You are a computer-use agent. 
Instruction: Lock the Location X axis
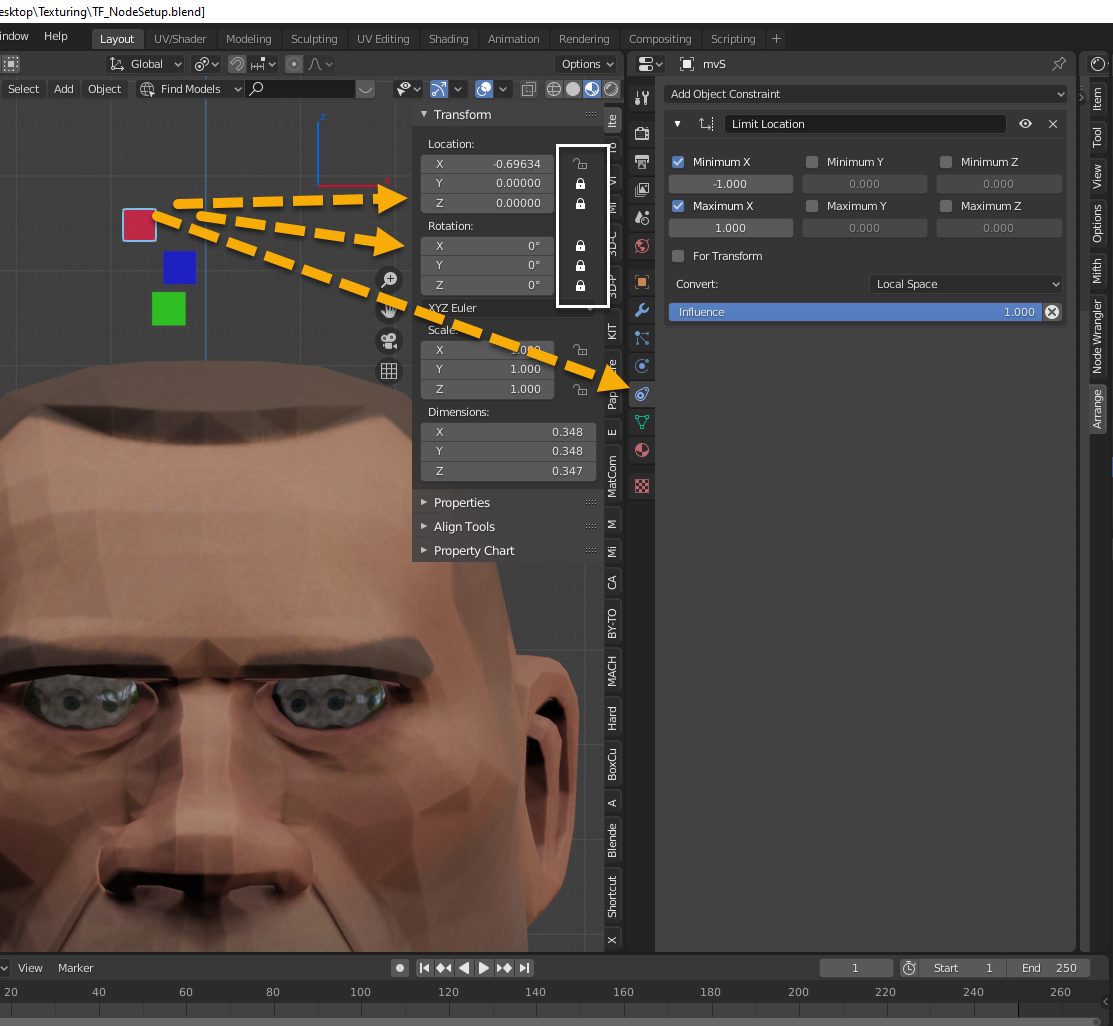pyautogui.click(x=580, y=164)
